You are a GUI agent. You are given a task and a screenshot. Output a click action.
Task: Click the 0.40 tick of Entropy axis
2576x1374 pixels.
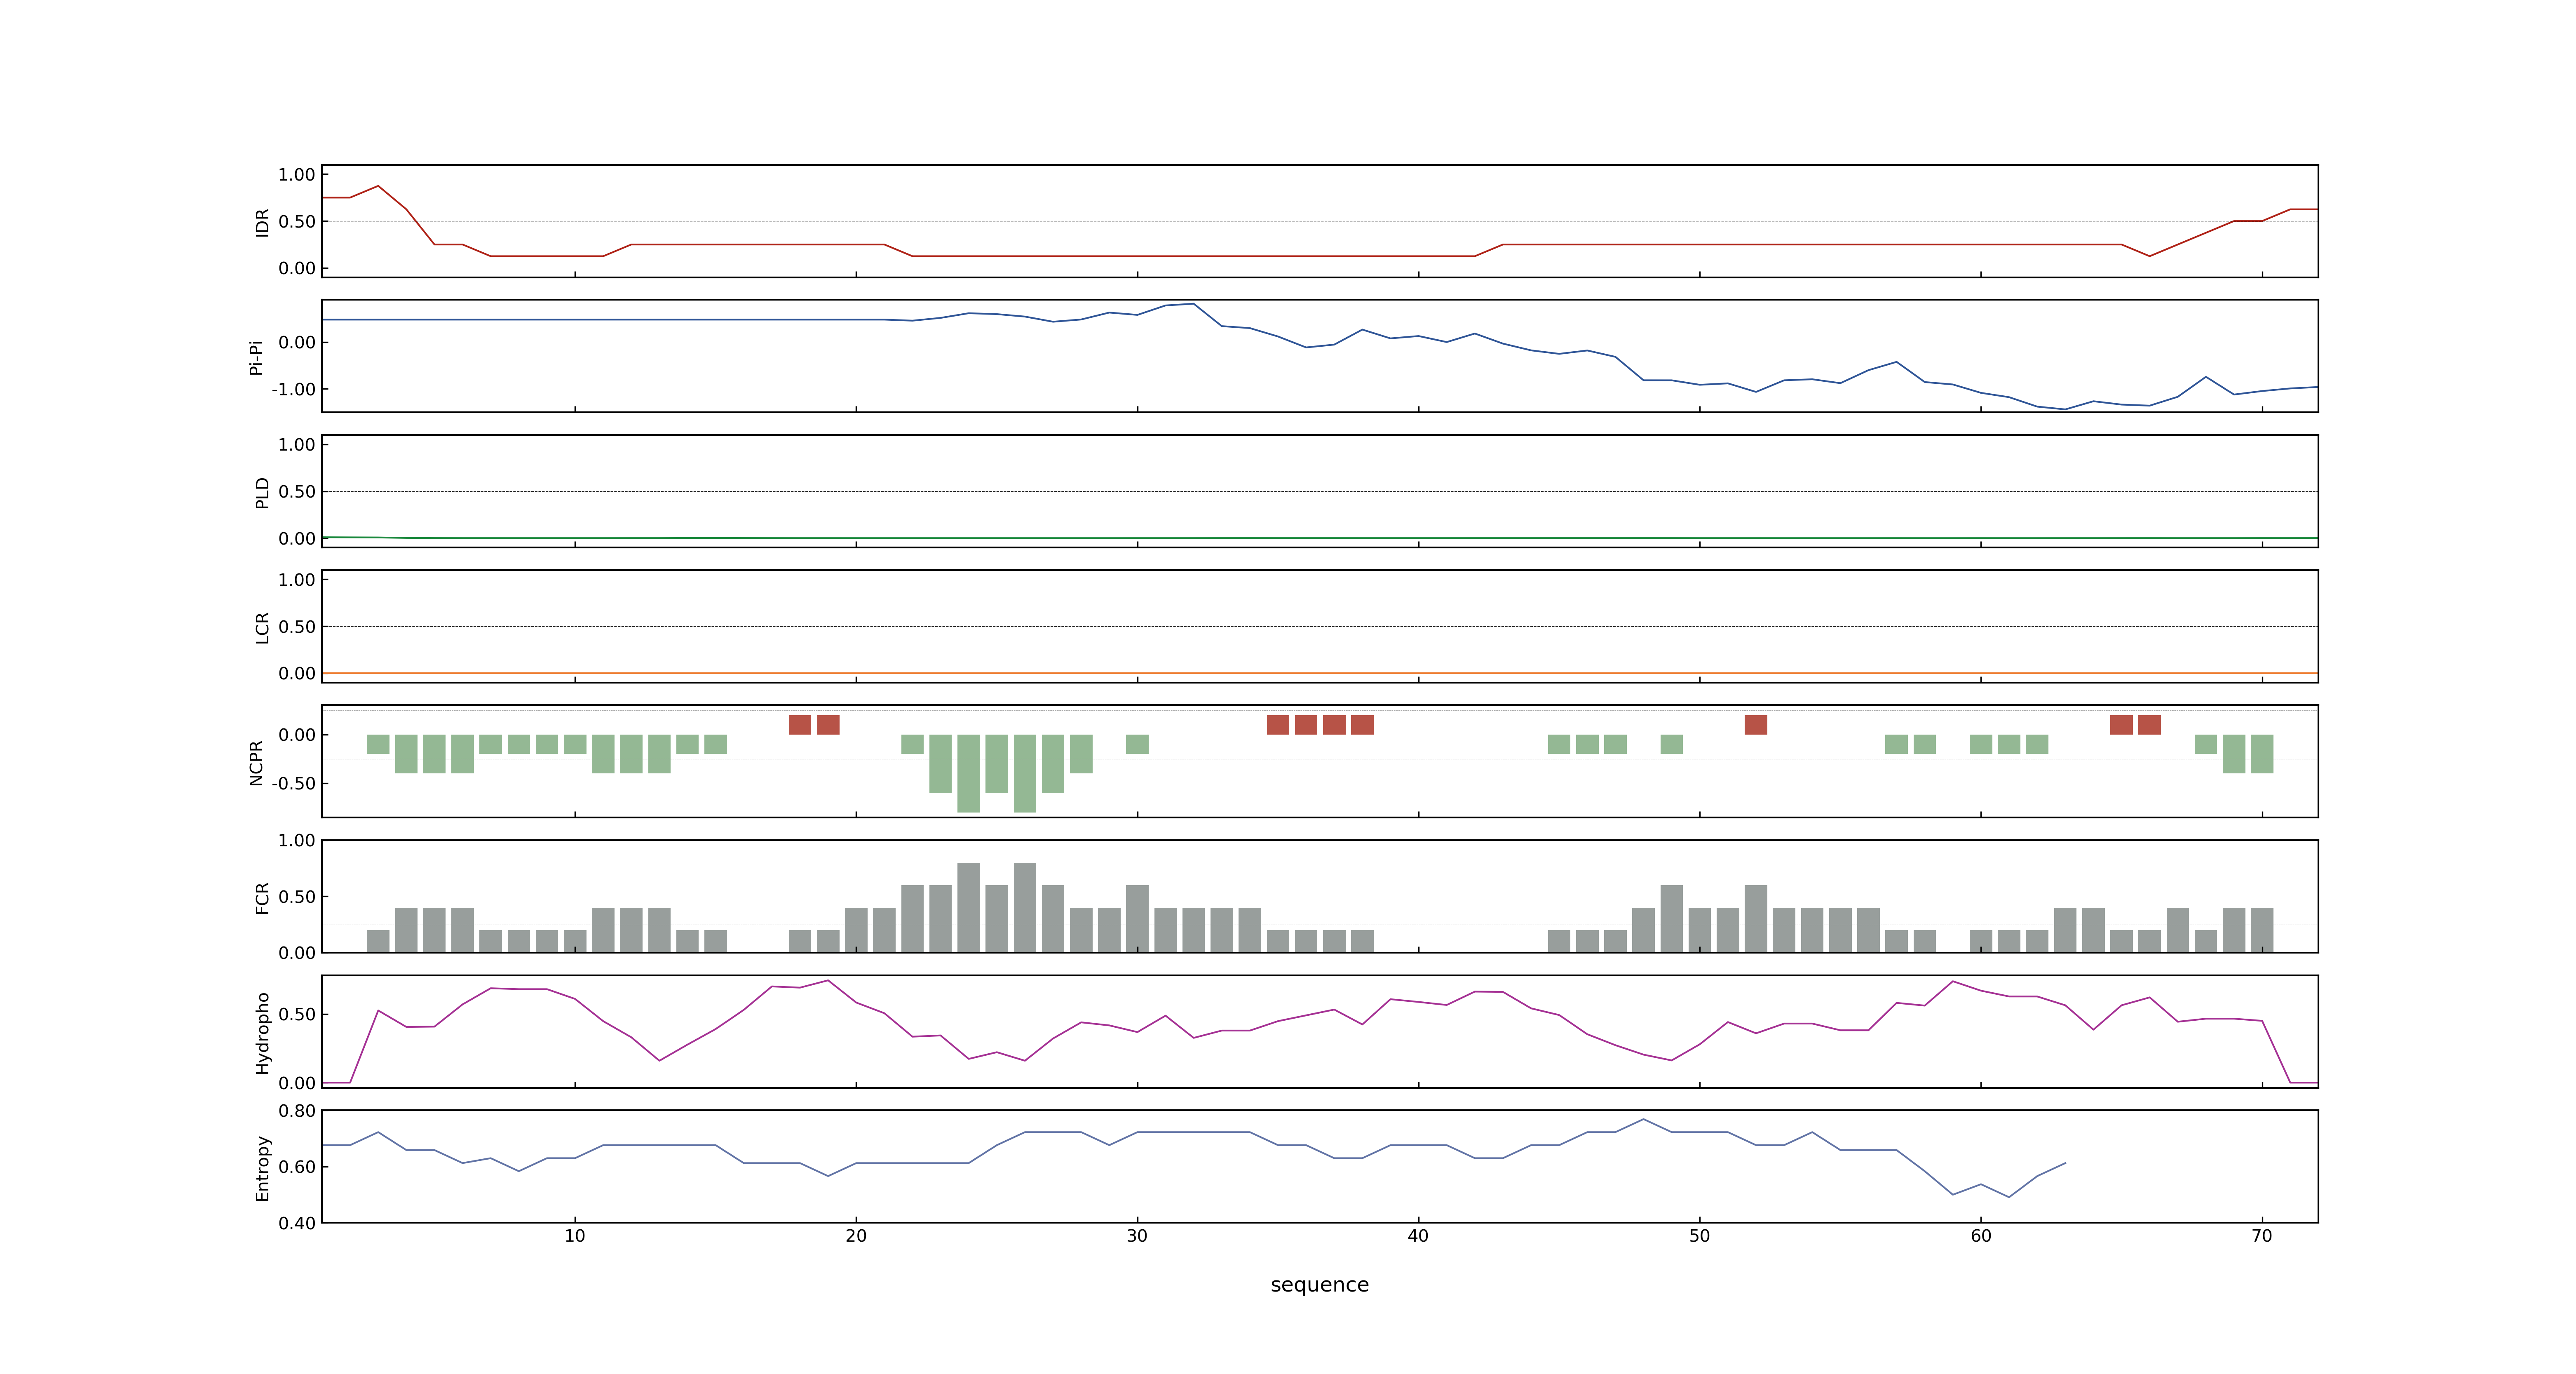[297, 1223]
